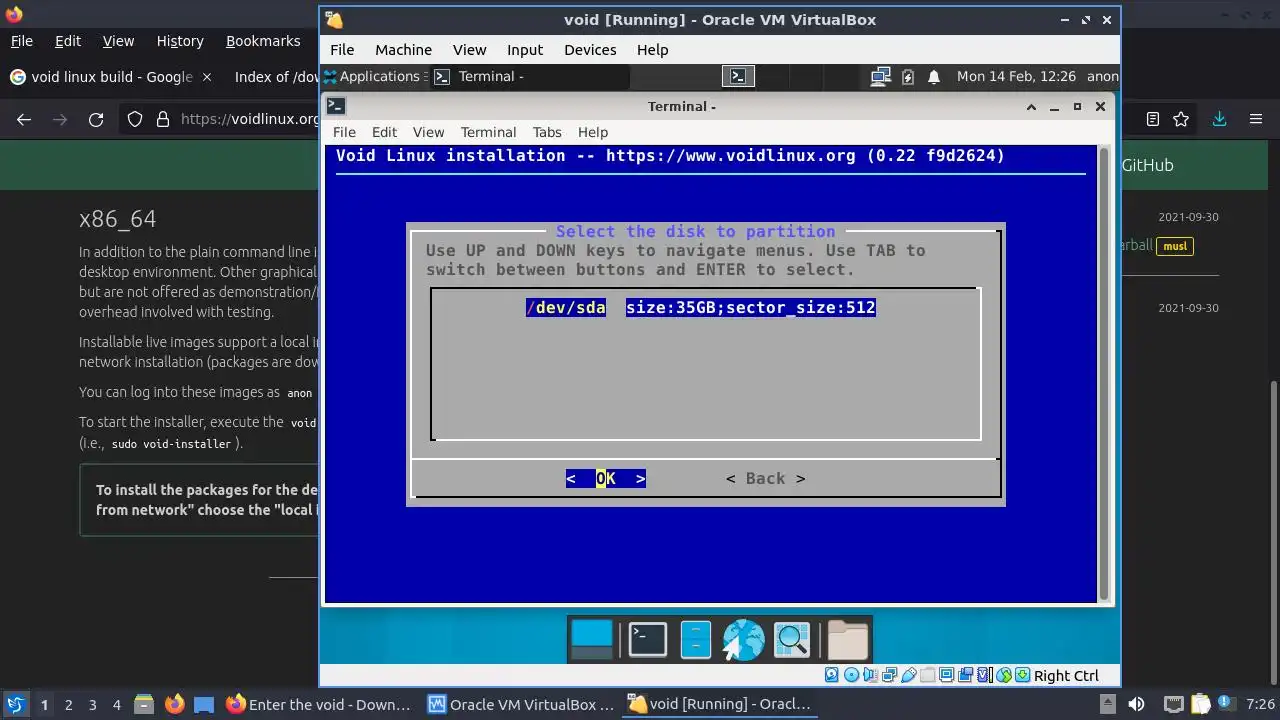Reload the page in Firefox
The image size is (1280, 720).
pos(96,119)
